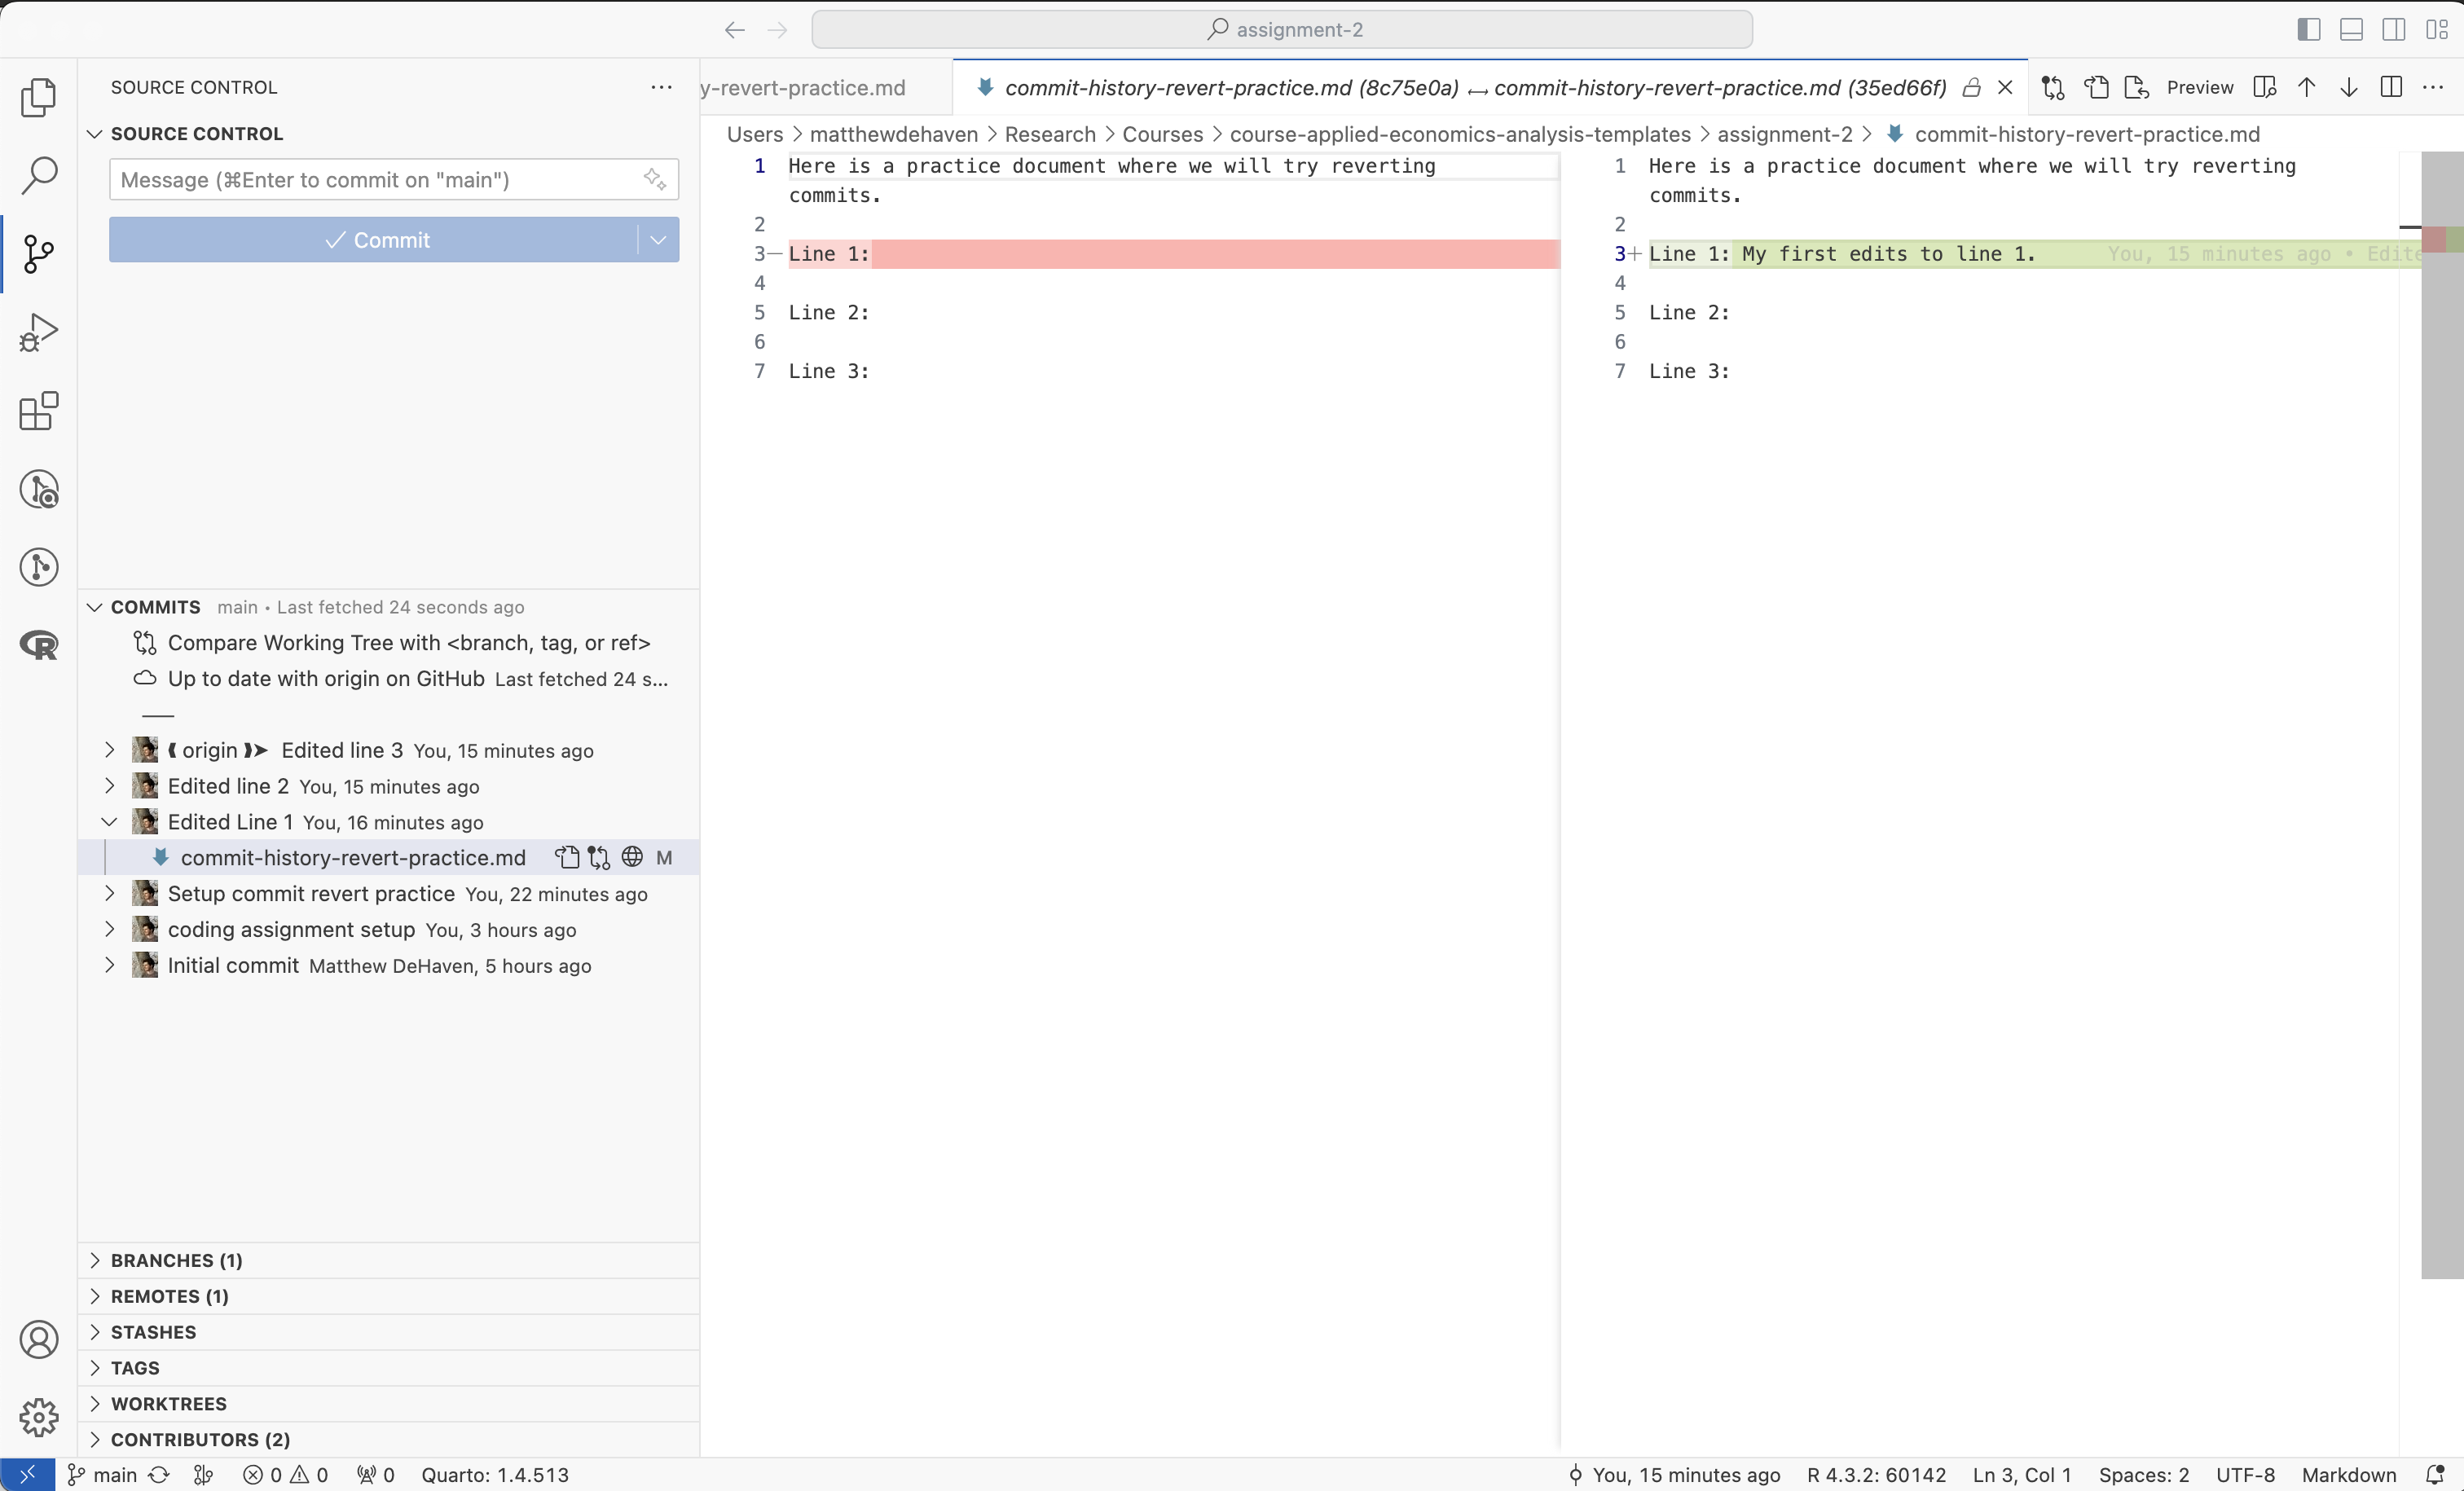Image resolution: width=2464 pixels, height=1491 pixels.
Task: Expand the BRANCHES section
Action: click(176, 1260)
